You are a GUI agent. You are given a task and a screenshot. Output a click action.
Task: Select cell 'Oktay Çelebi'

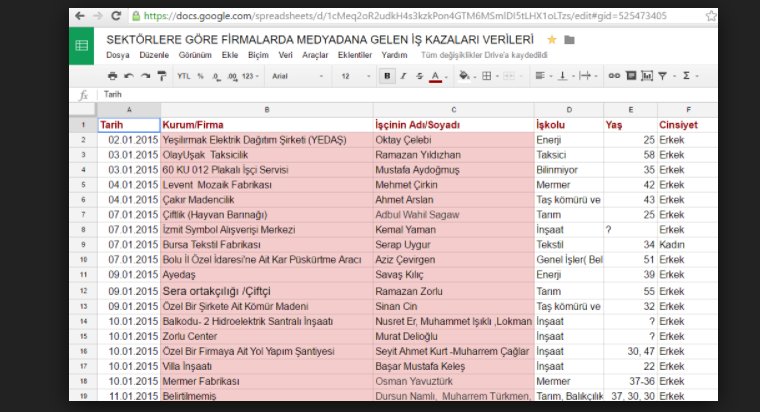point(454,140)
